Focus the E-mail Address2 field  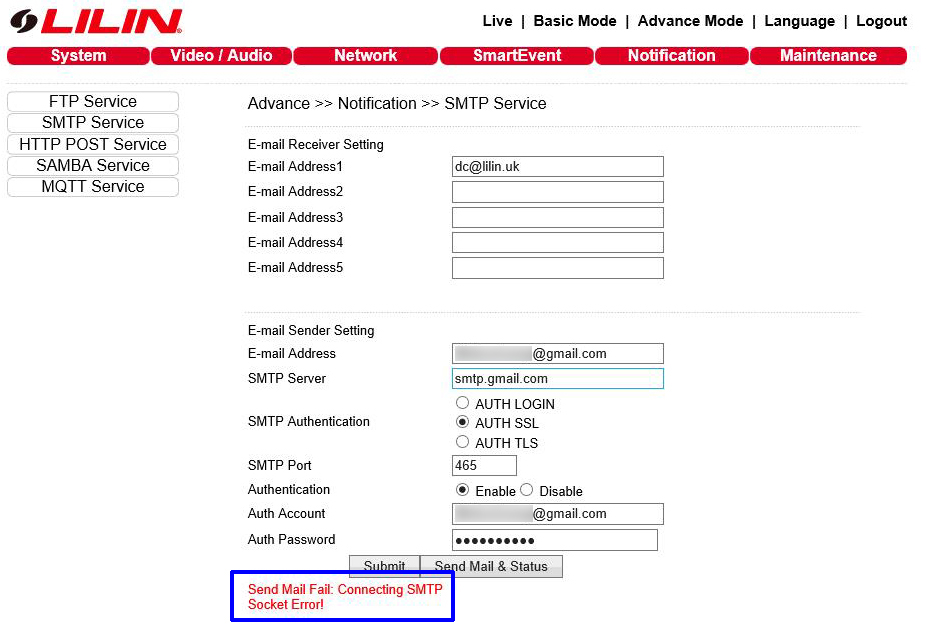[x=557, y=192]
